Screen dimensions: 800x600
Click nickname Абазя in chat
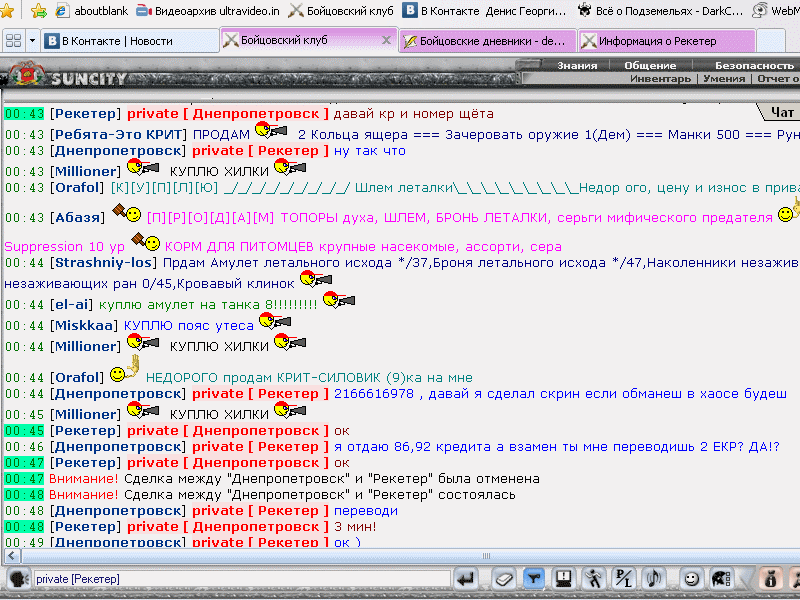point(77,217)
